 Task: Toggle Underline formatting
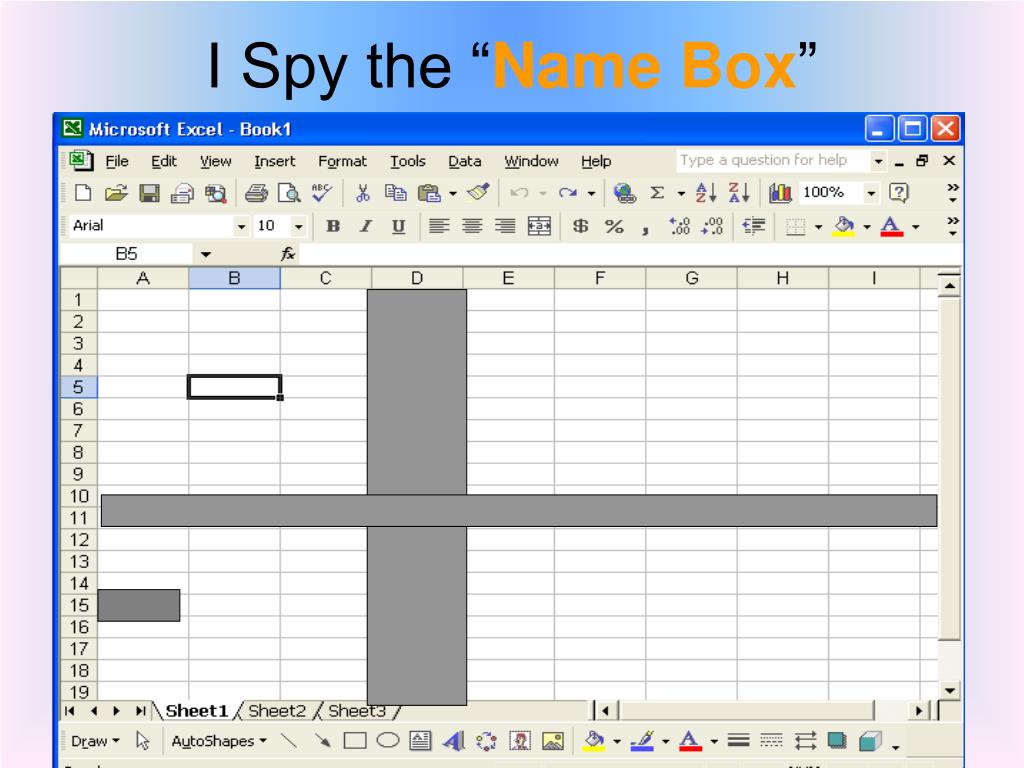pyautogui.click(x=398, y=227)
